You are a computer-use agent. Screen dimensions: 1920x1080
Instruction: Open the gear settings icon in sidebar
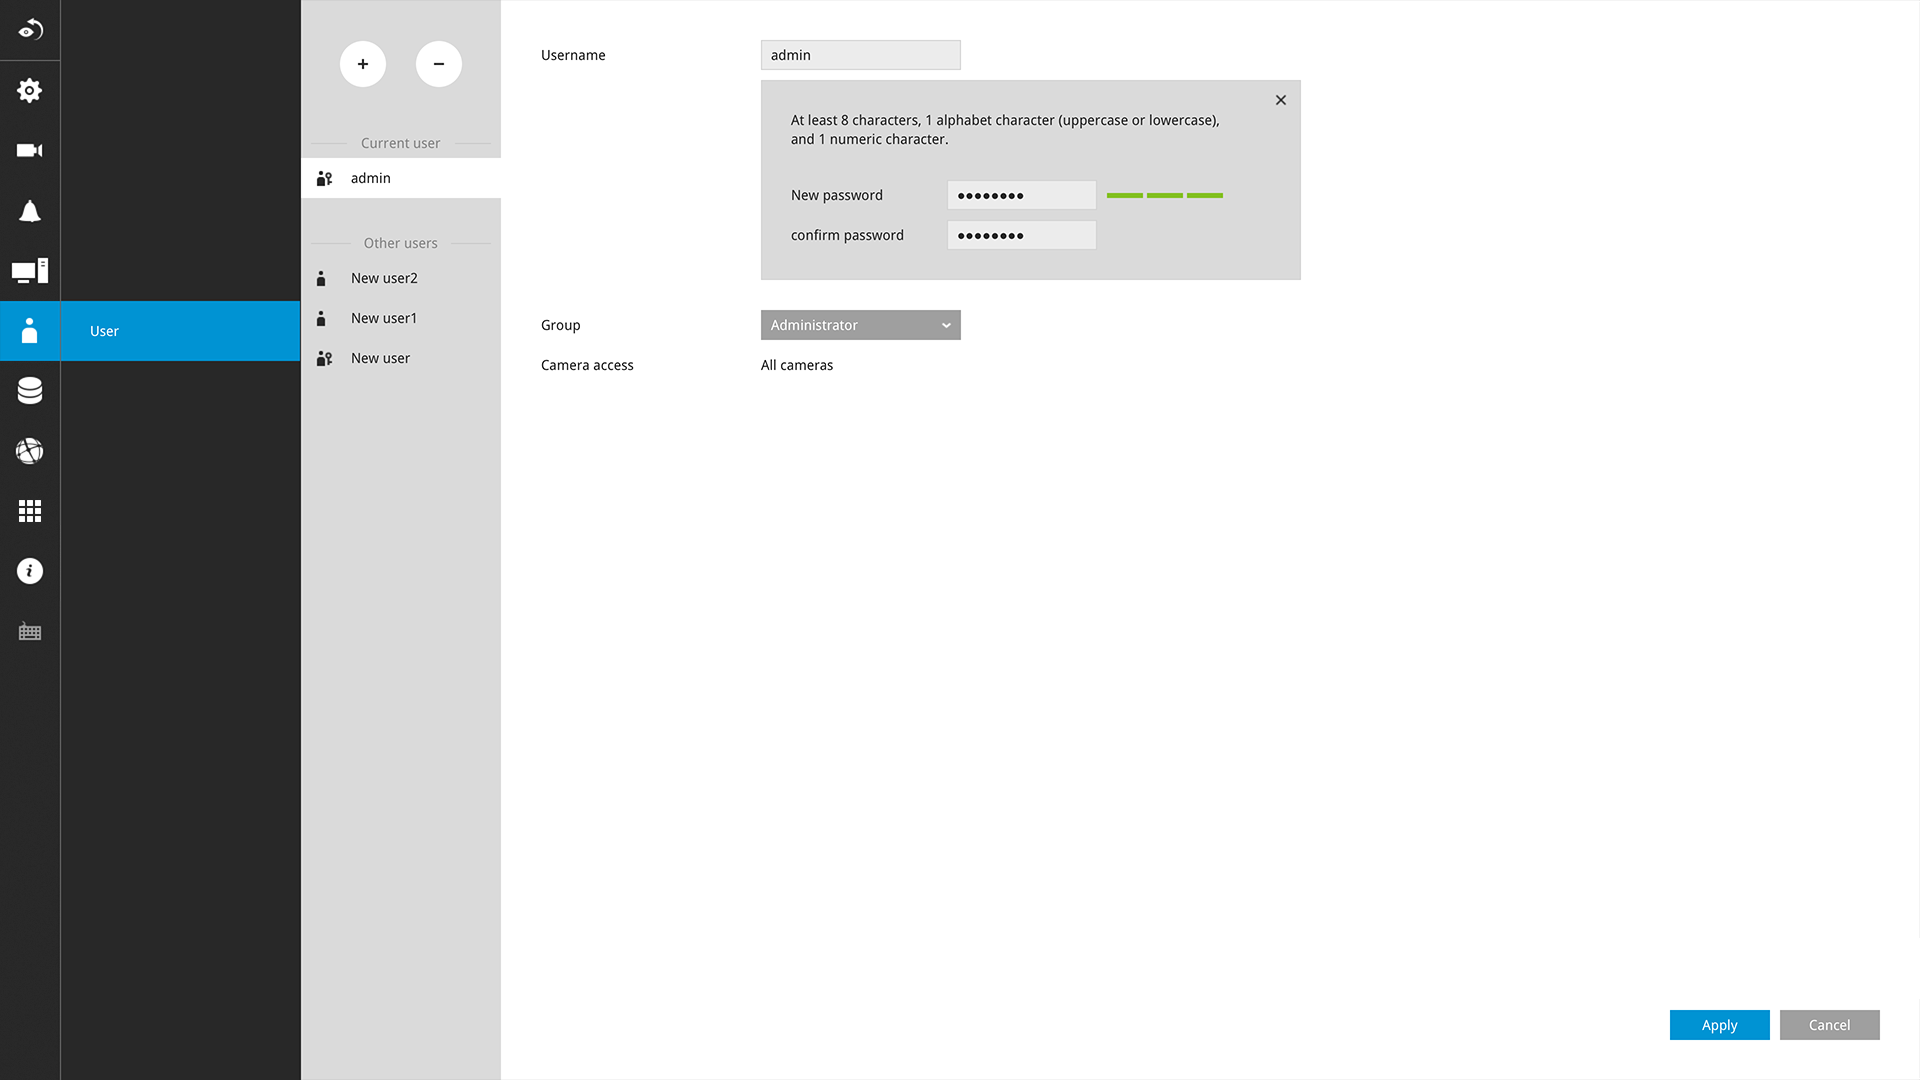click(30, 91)
